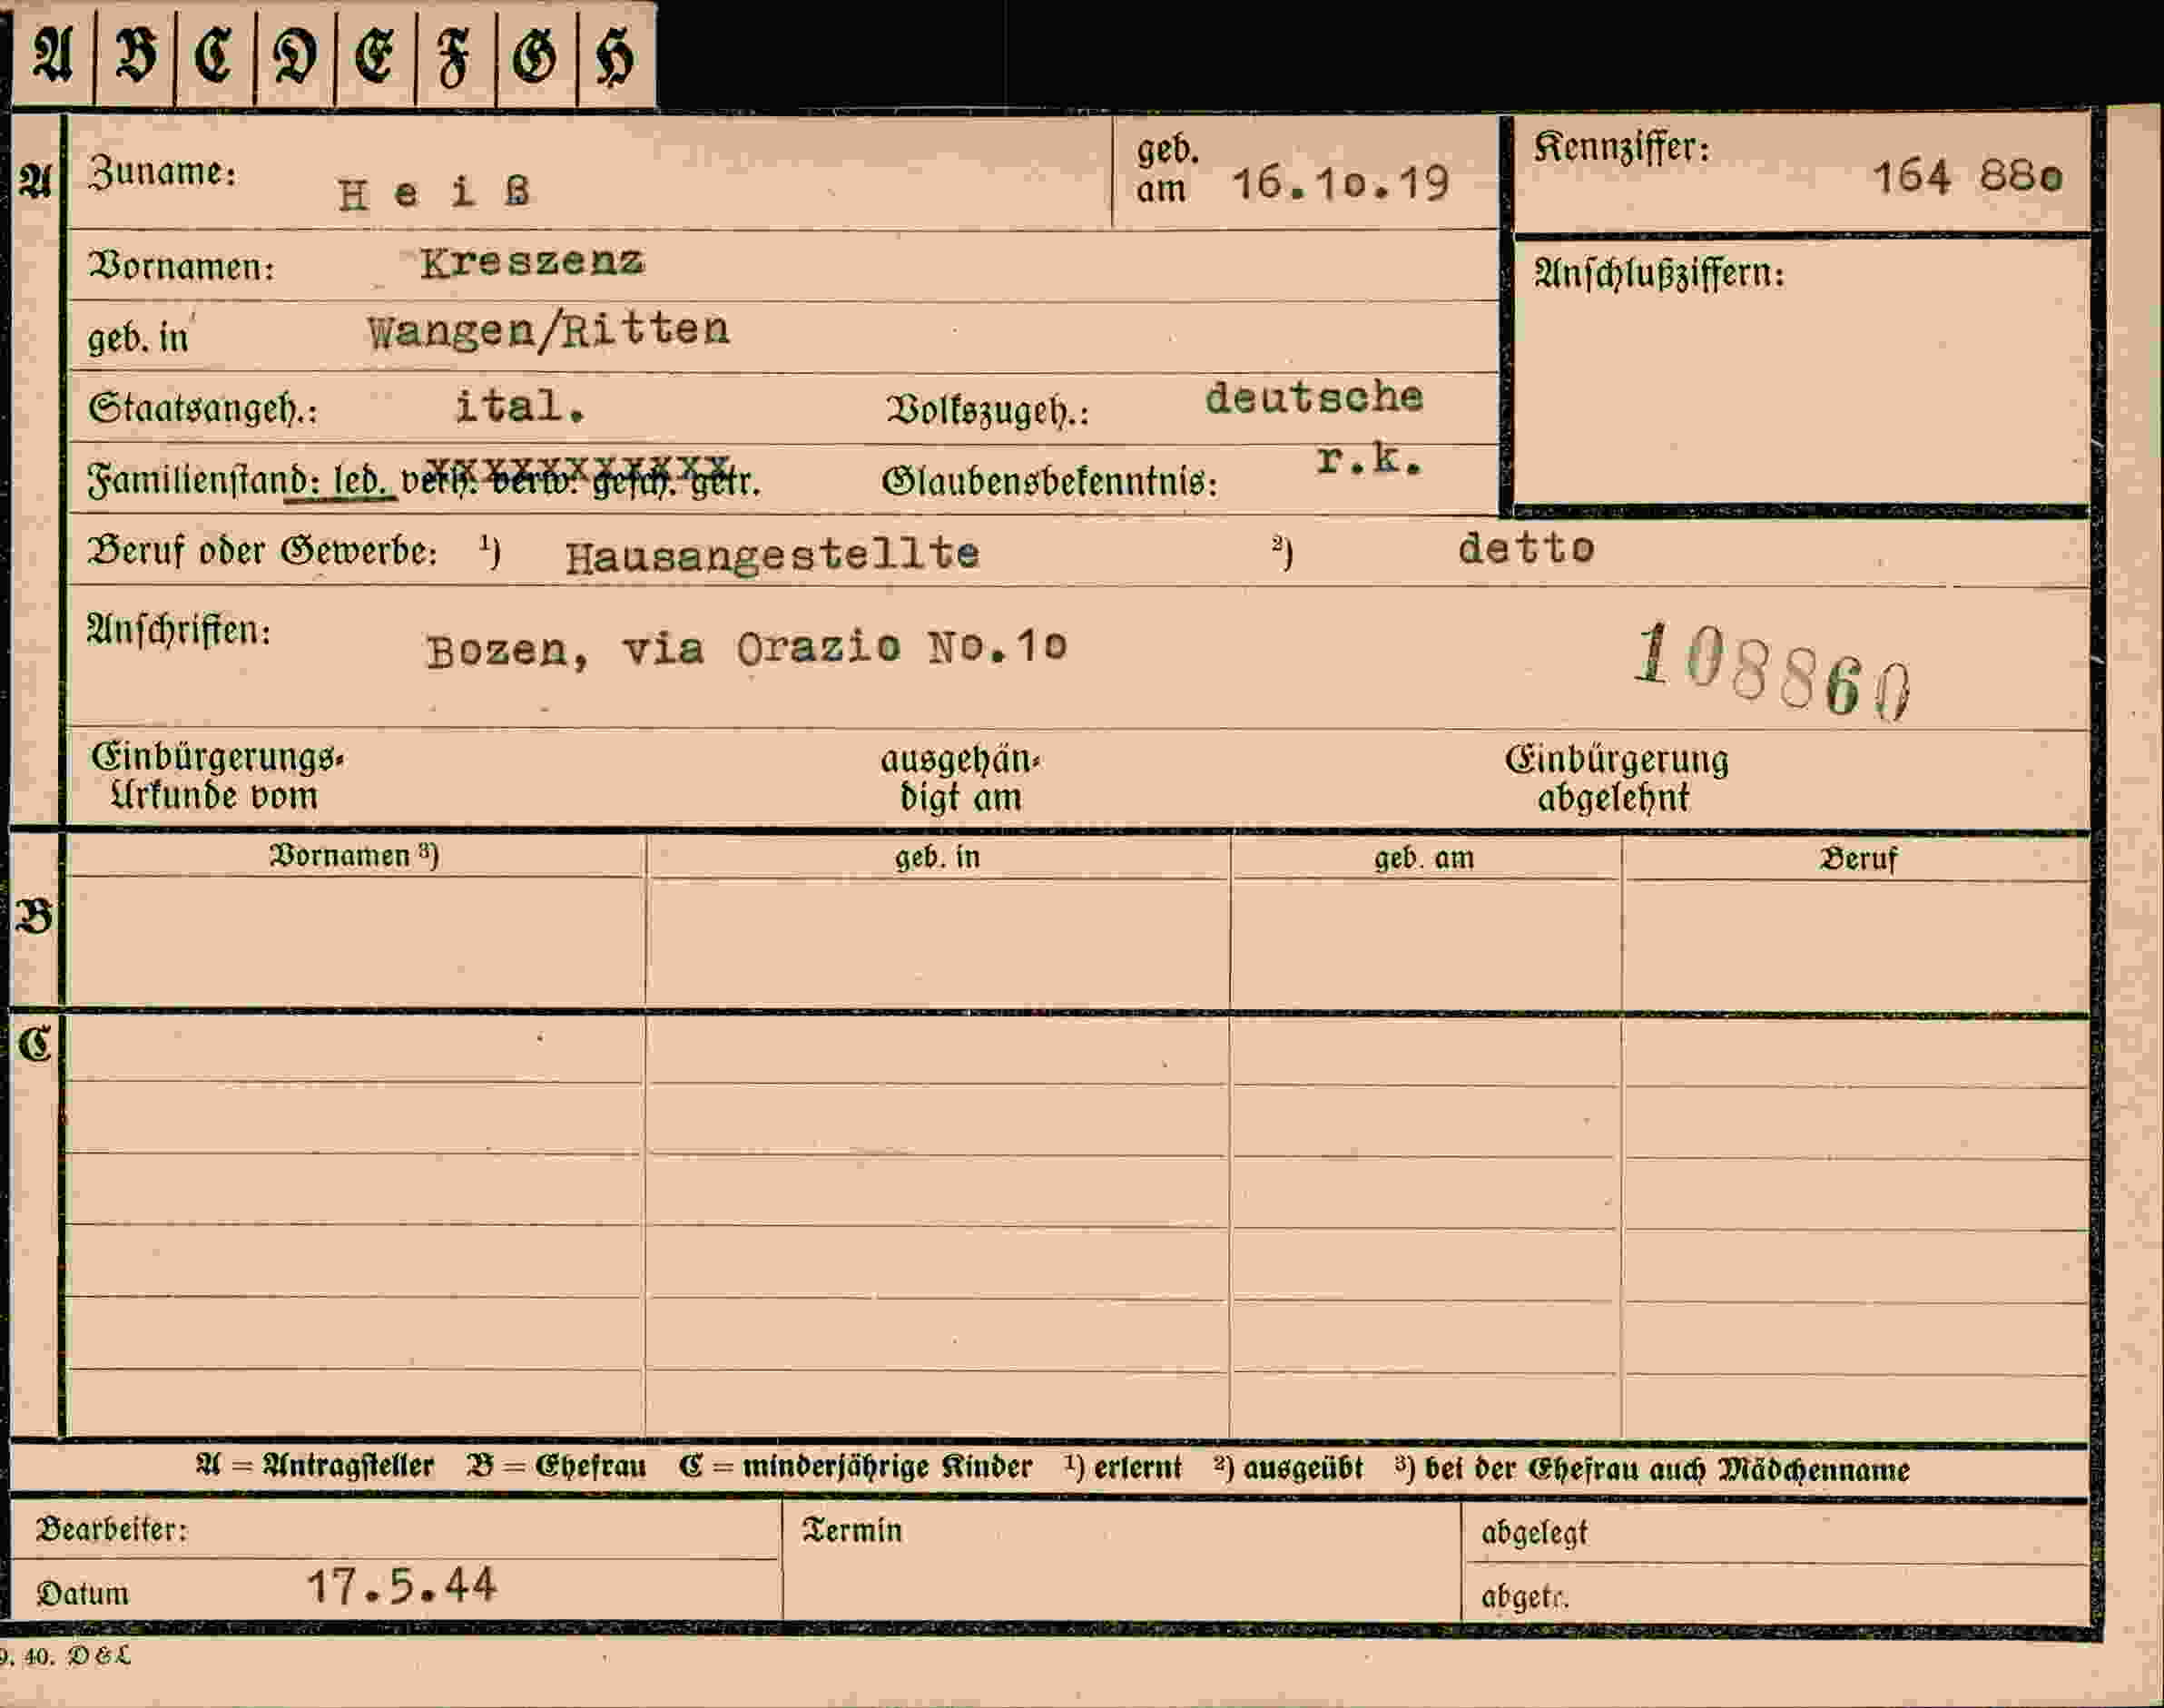Click the section B marker letter
Screen dimensions: 2164x1708
(34, 916)
